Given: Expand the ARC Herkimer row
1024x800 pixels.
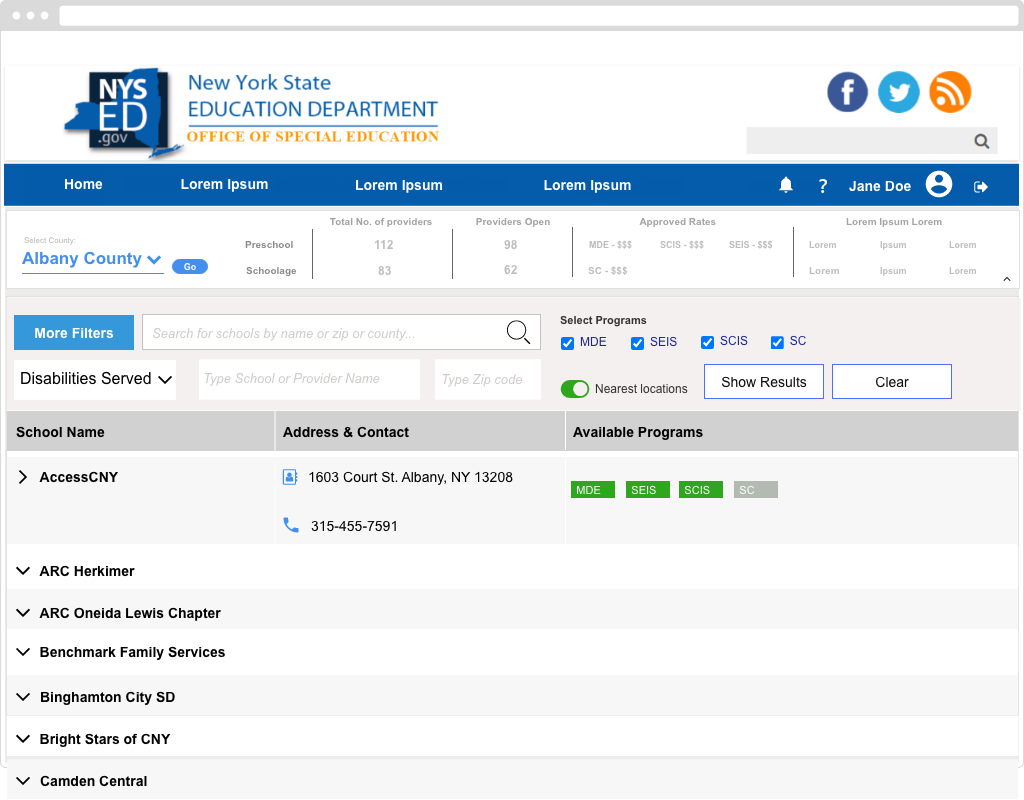Looking at the screenshot, I should pyautogui.click(x=24, y=571).
